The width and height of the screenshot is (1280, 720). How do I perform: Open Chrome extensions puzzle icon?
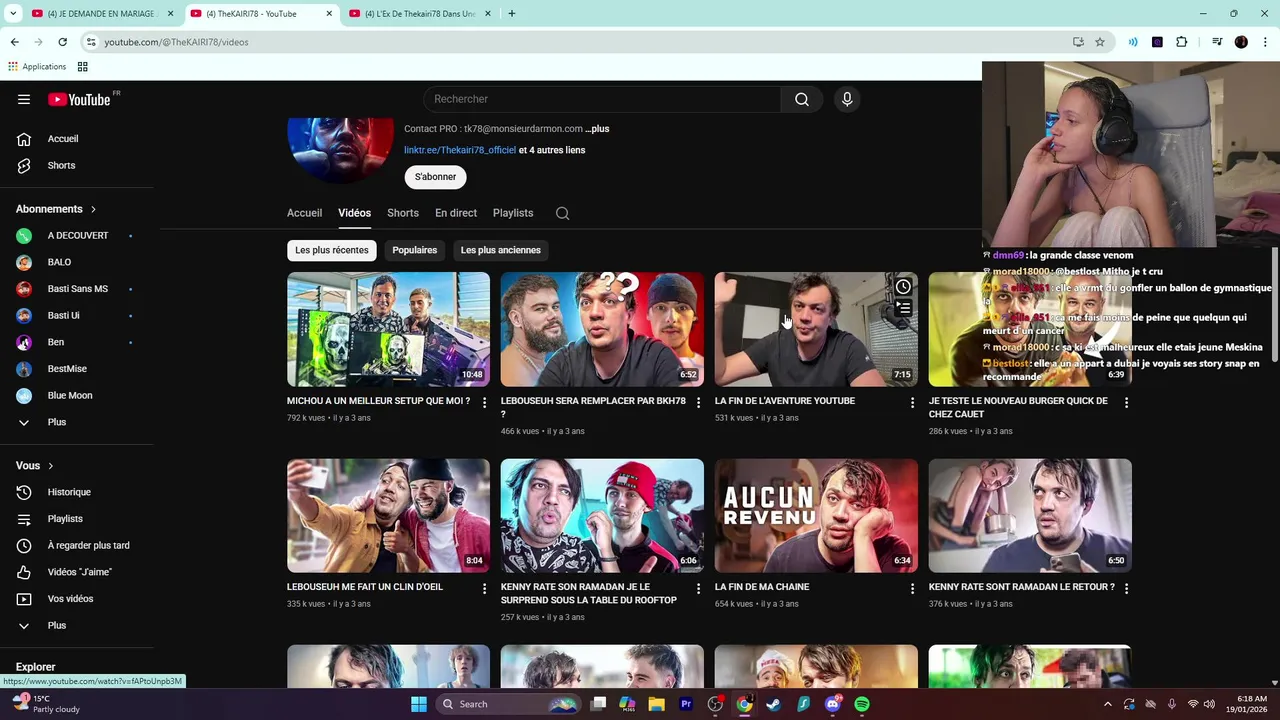pos(1182,42)
